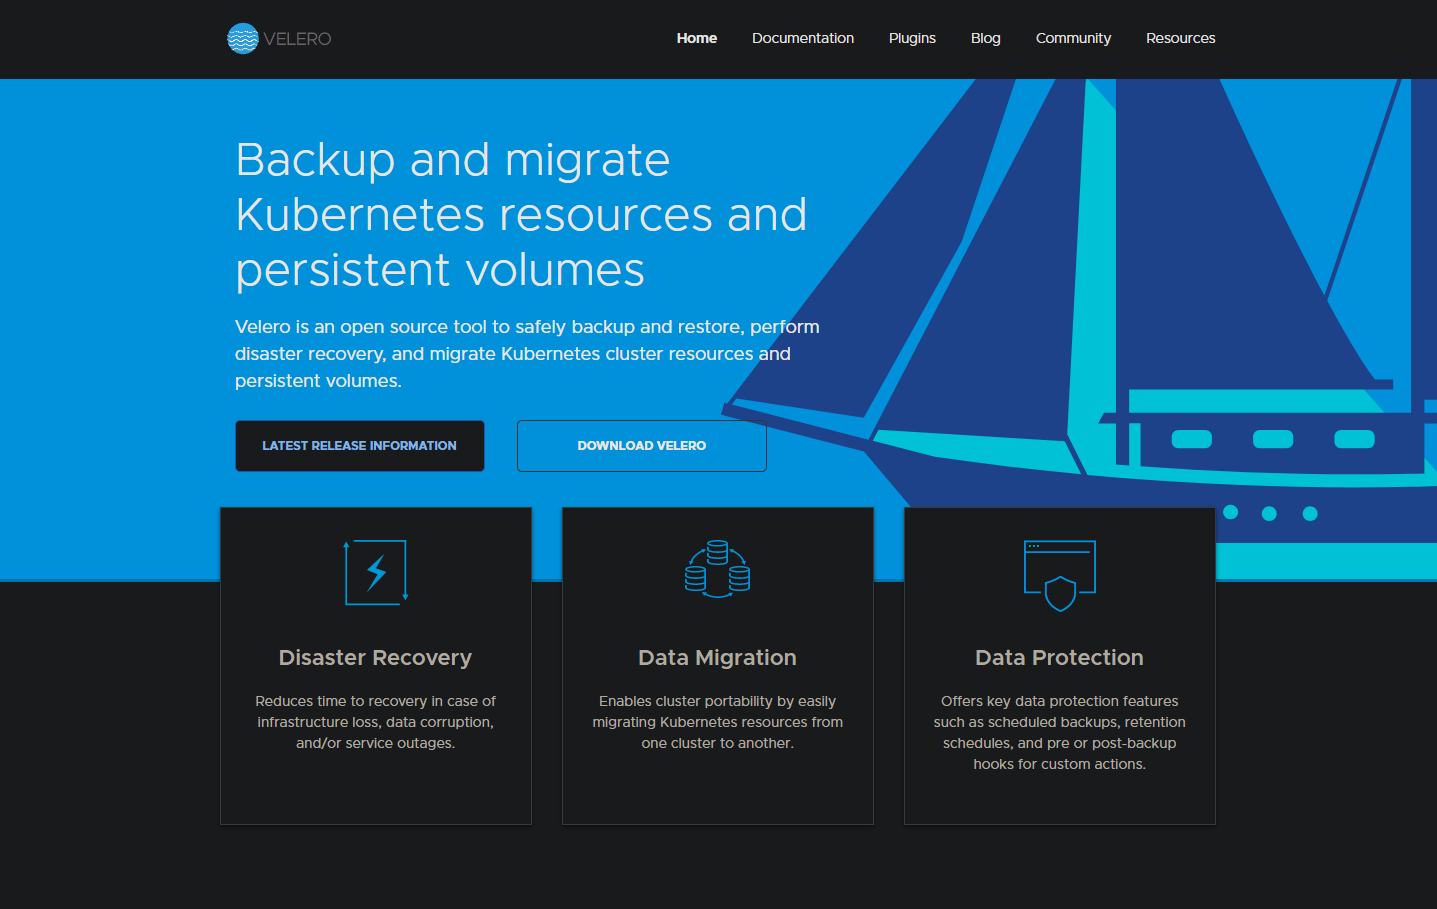This screenshot has height=909, width=1437.
Task: Click the Disaster Recovery description paragraph
Action: 375,722
